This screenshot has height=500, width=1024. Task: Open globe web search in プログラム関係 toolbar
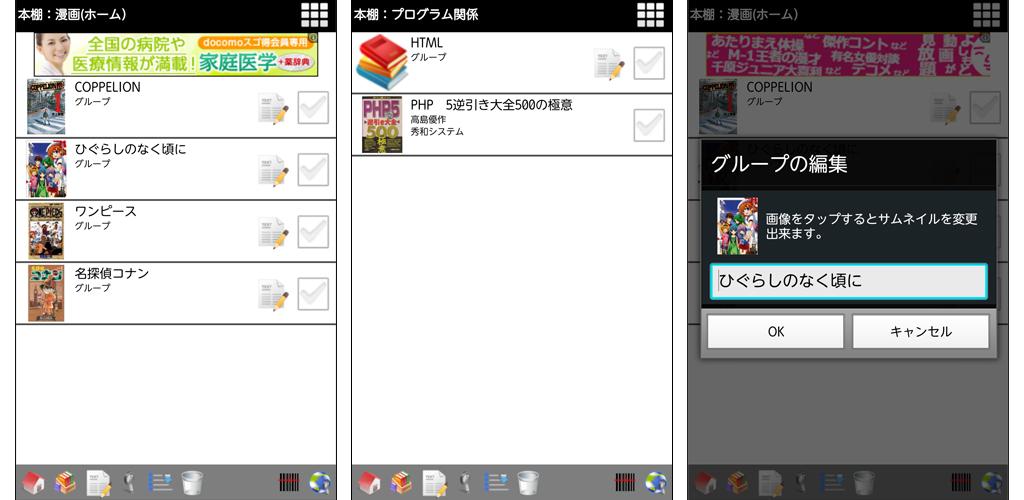point(655,483)
